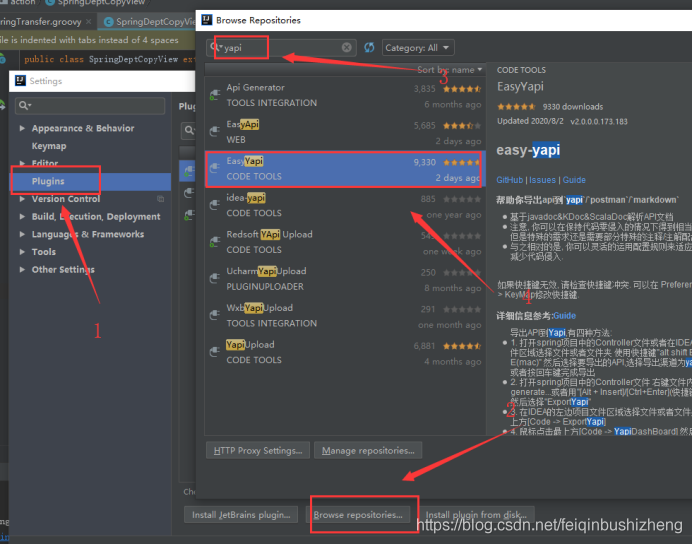Clear the yapi search with the X icon
Image resolution: width=692 pixels, height=544 pixels.
(x=346, y=47)
